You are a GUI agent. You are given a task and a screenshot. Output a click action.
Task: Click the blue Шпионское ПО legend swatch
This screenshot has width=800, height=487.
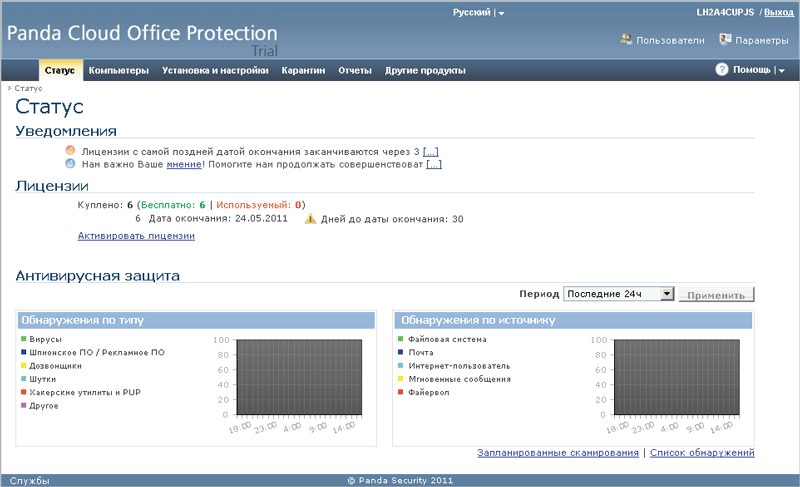23,352
